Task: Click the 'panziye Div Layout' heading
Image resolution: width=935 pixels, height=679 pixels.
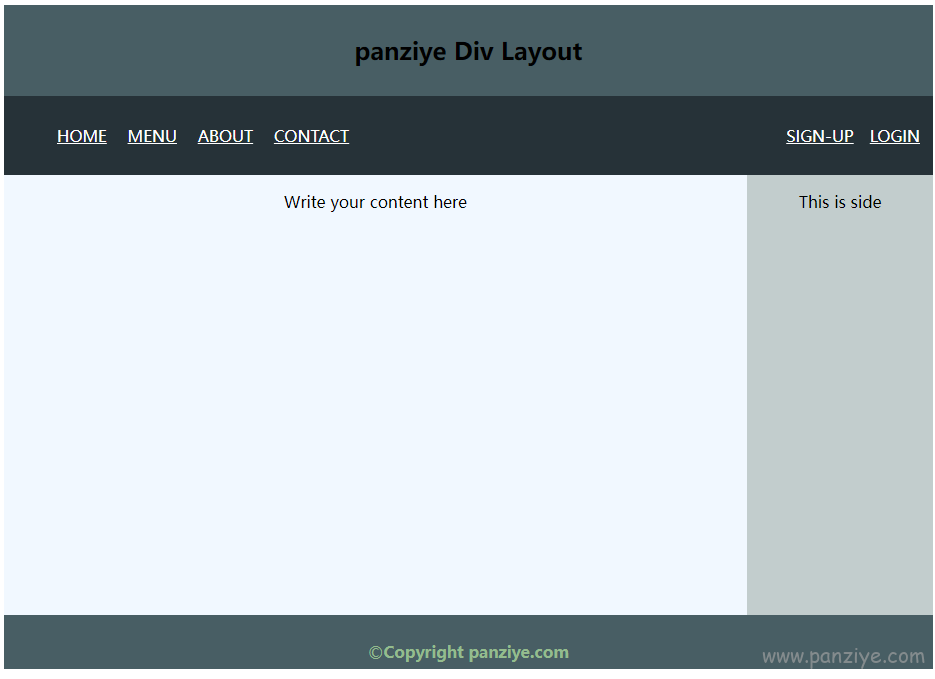Action: pyautogui.click(x=468, y=52)
